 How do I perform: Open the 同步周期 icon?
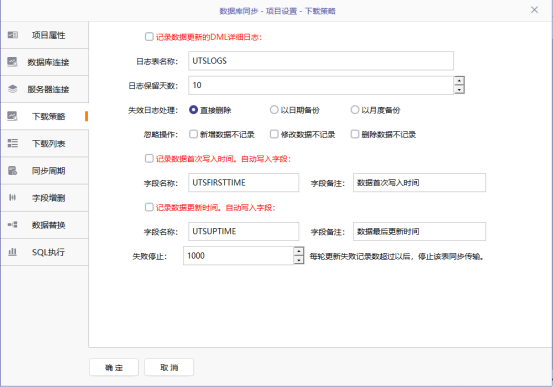[x=12, y=170]
